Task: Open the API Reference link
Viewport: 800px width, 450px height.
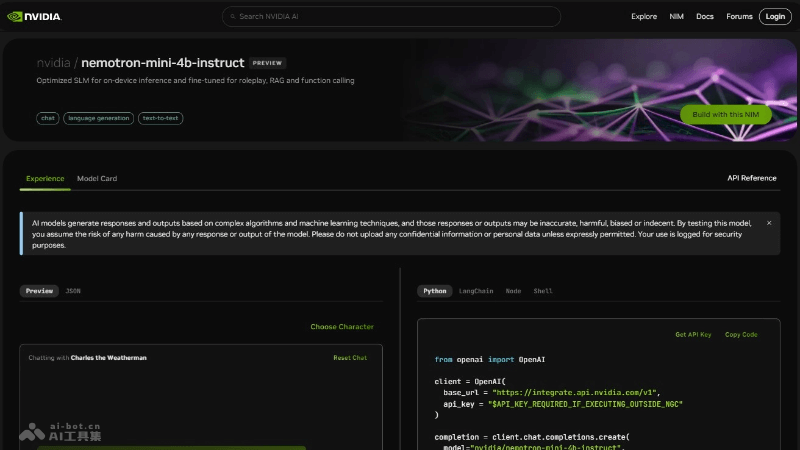Action: point(751,178)
